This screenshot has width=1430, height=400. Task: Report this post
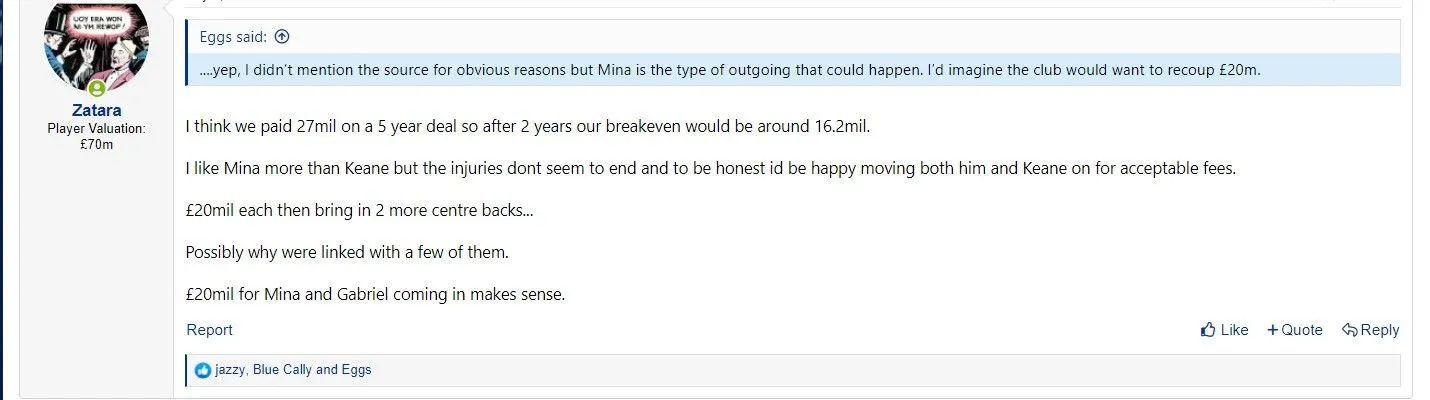tap(209, 330)
